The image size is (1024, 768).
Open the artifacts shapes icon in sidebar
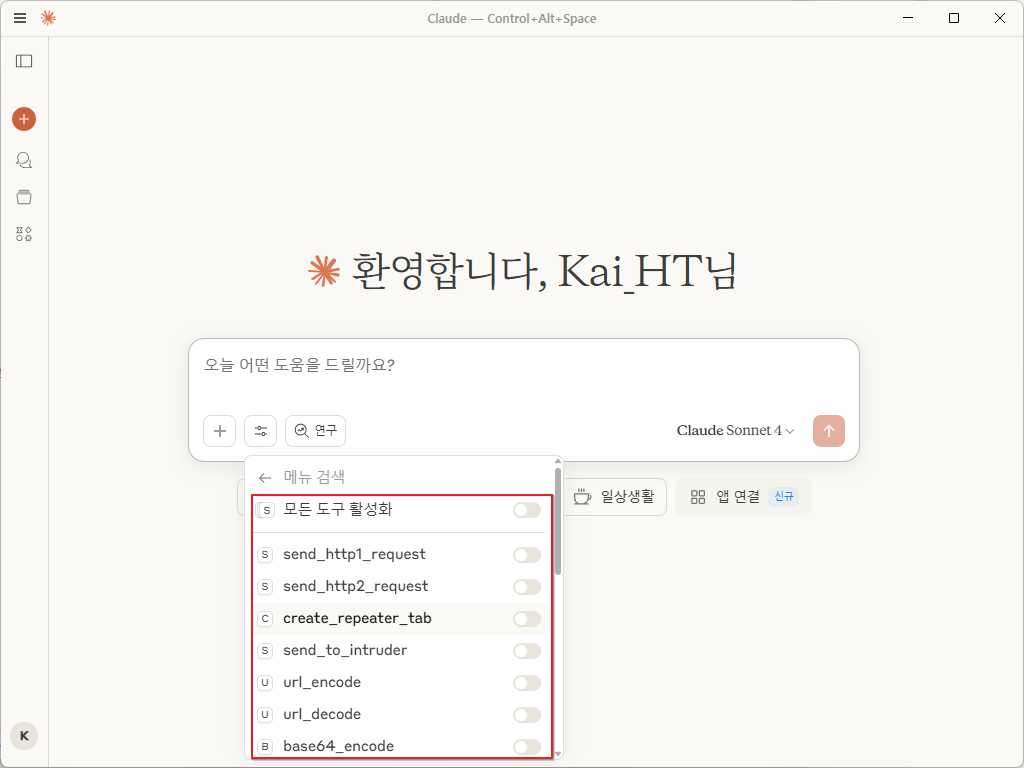click(24, 234)
